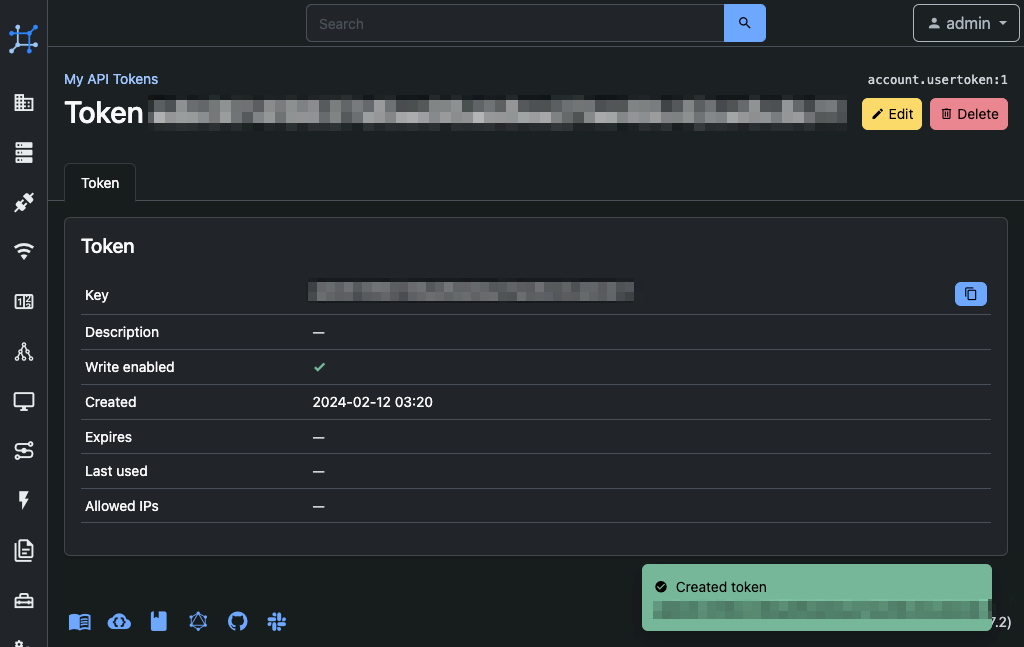Click the yellow Edit button

tap(891, 114)
